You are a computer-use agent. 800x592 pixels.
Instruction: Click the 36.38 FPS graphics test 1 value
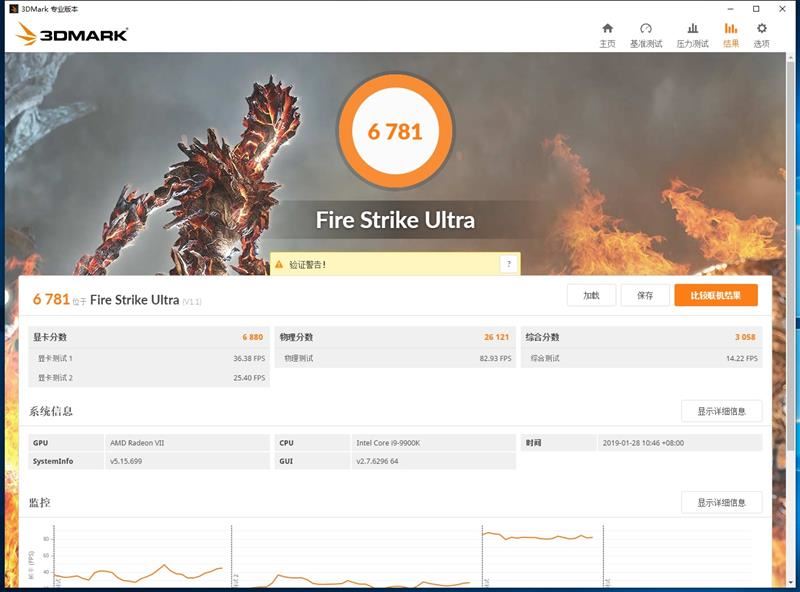point(249,358)
